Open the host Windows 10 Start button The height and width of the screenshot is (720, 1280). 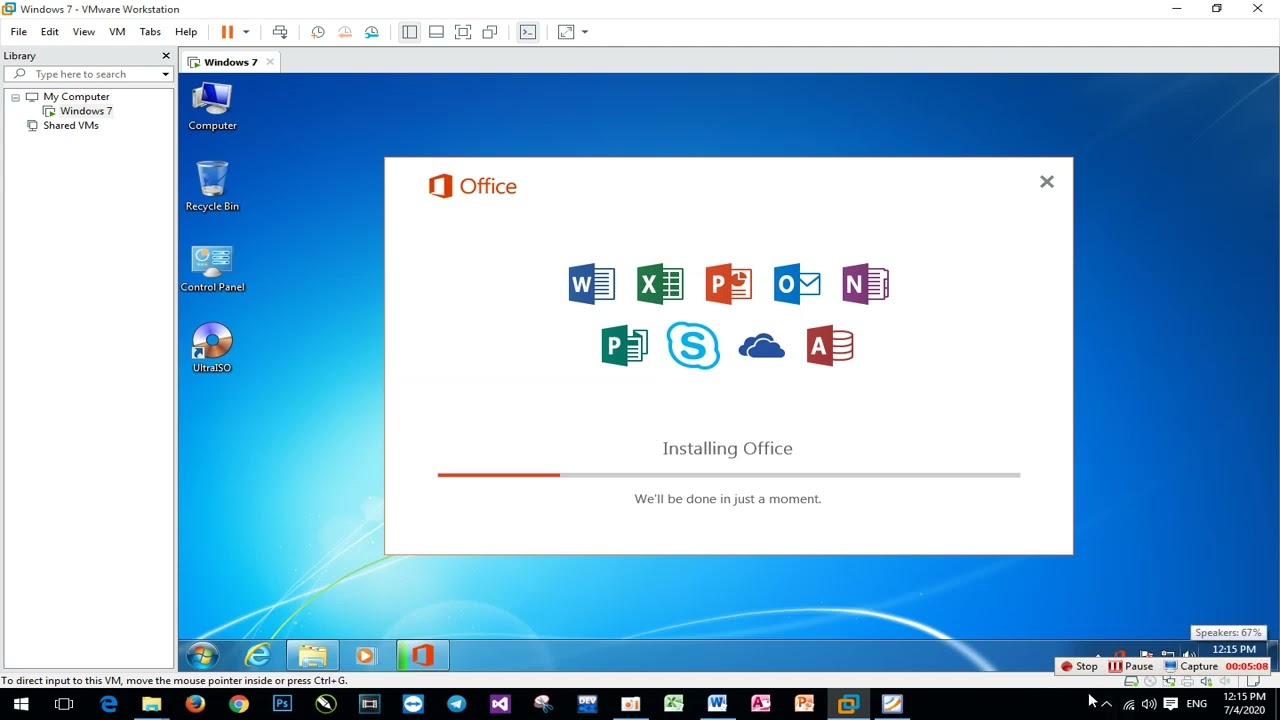point(21,704)
